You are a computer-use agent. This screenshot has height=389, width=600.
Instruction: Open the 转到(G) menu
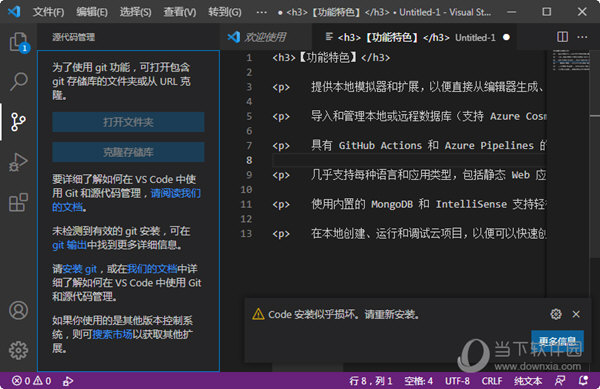[x=225, y=12]
